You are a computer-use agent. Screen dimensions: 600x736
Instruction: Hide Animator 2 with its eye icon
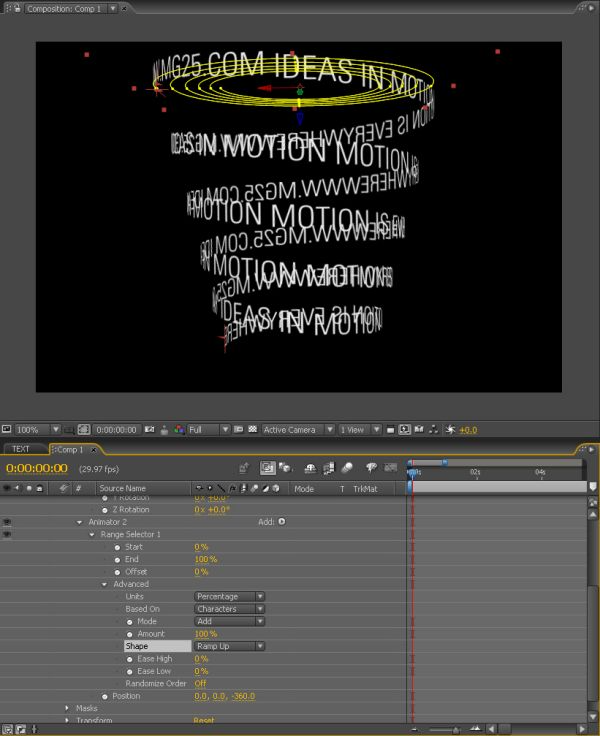pyautogui.click(x=7, y=522)
